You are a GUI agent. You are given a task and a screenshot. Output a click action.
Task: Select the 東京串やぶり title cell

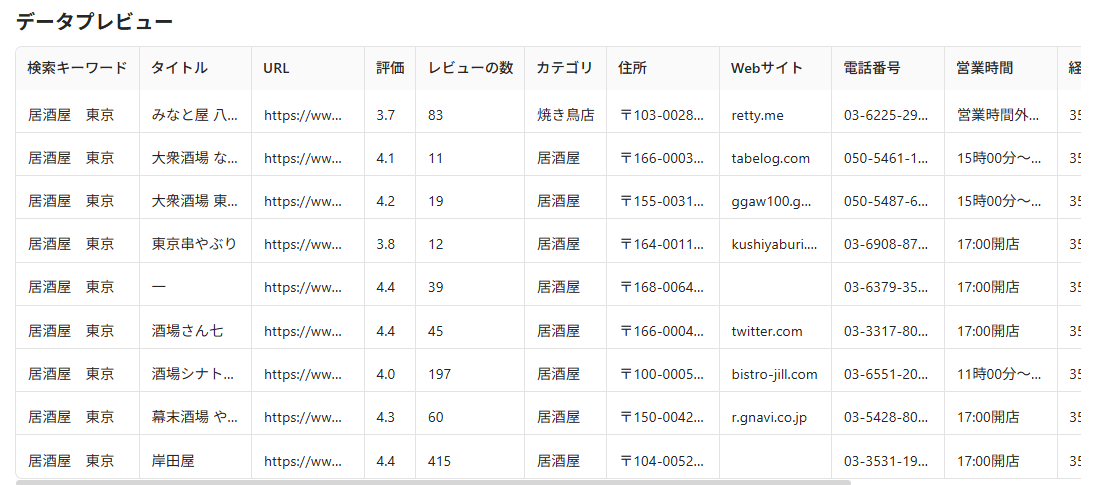(x=194, y=244)
